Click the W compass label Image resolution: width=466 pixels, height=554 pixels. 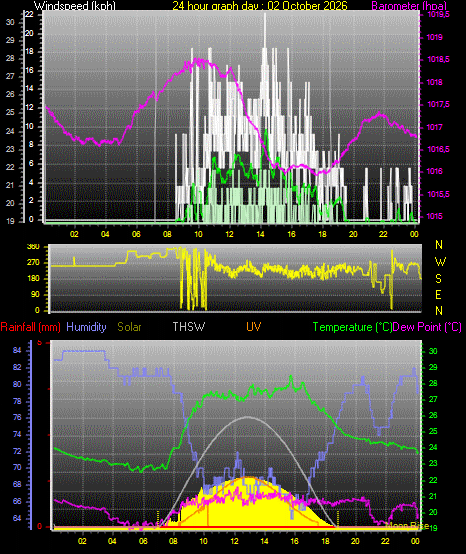click(x=440, y=262)
